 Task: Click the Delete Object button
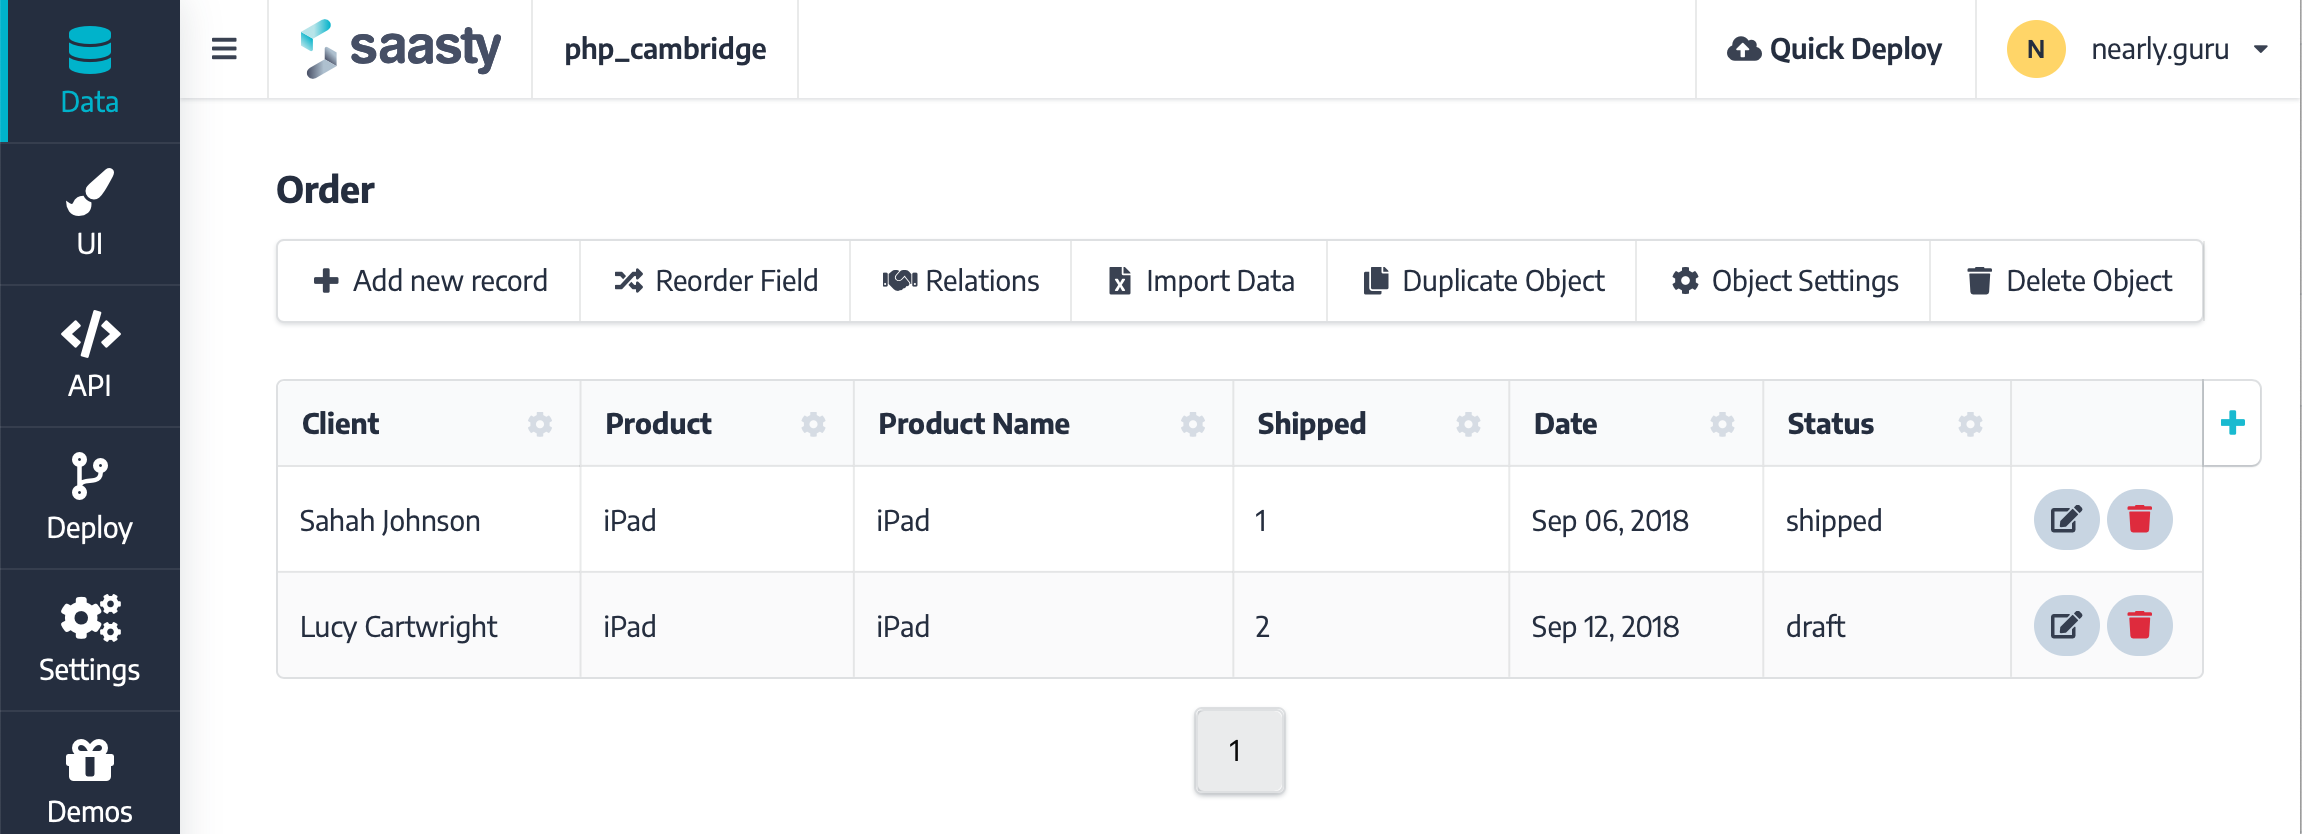(2068, 281)
